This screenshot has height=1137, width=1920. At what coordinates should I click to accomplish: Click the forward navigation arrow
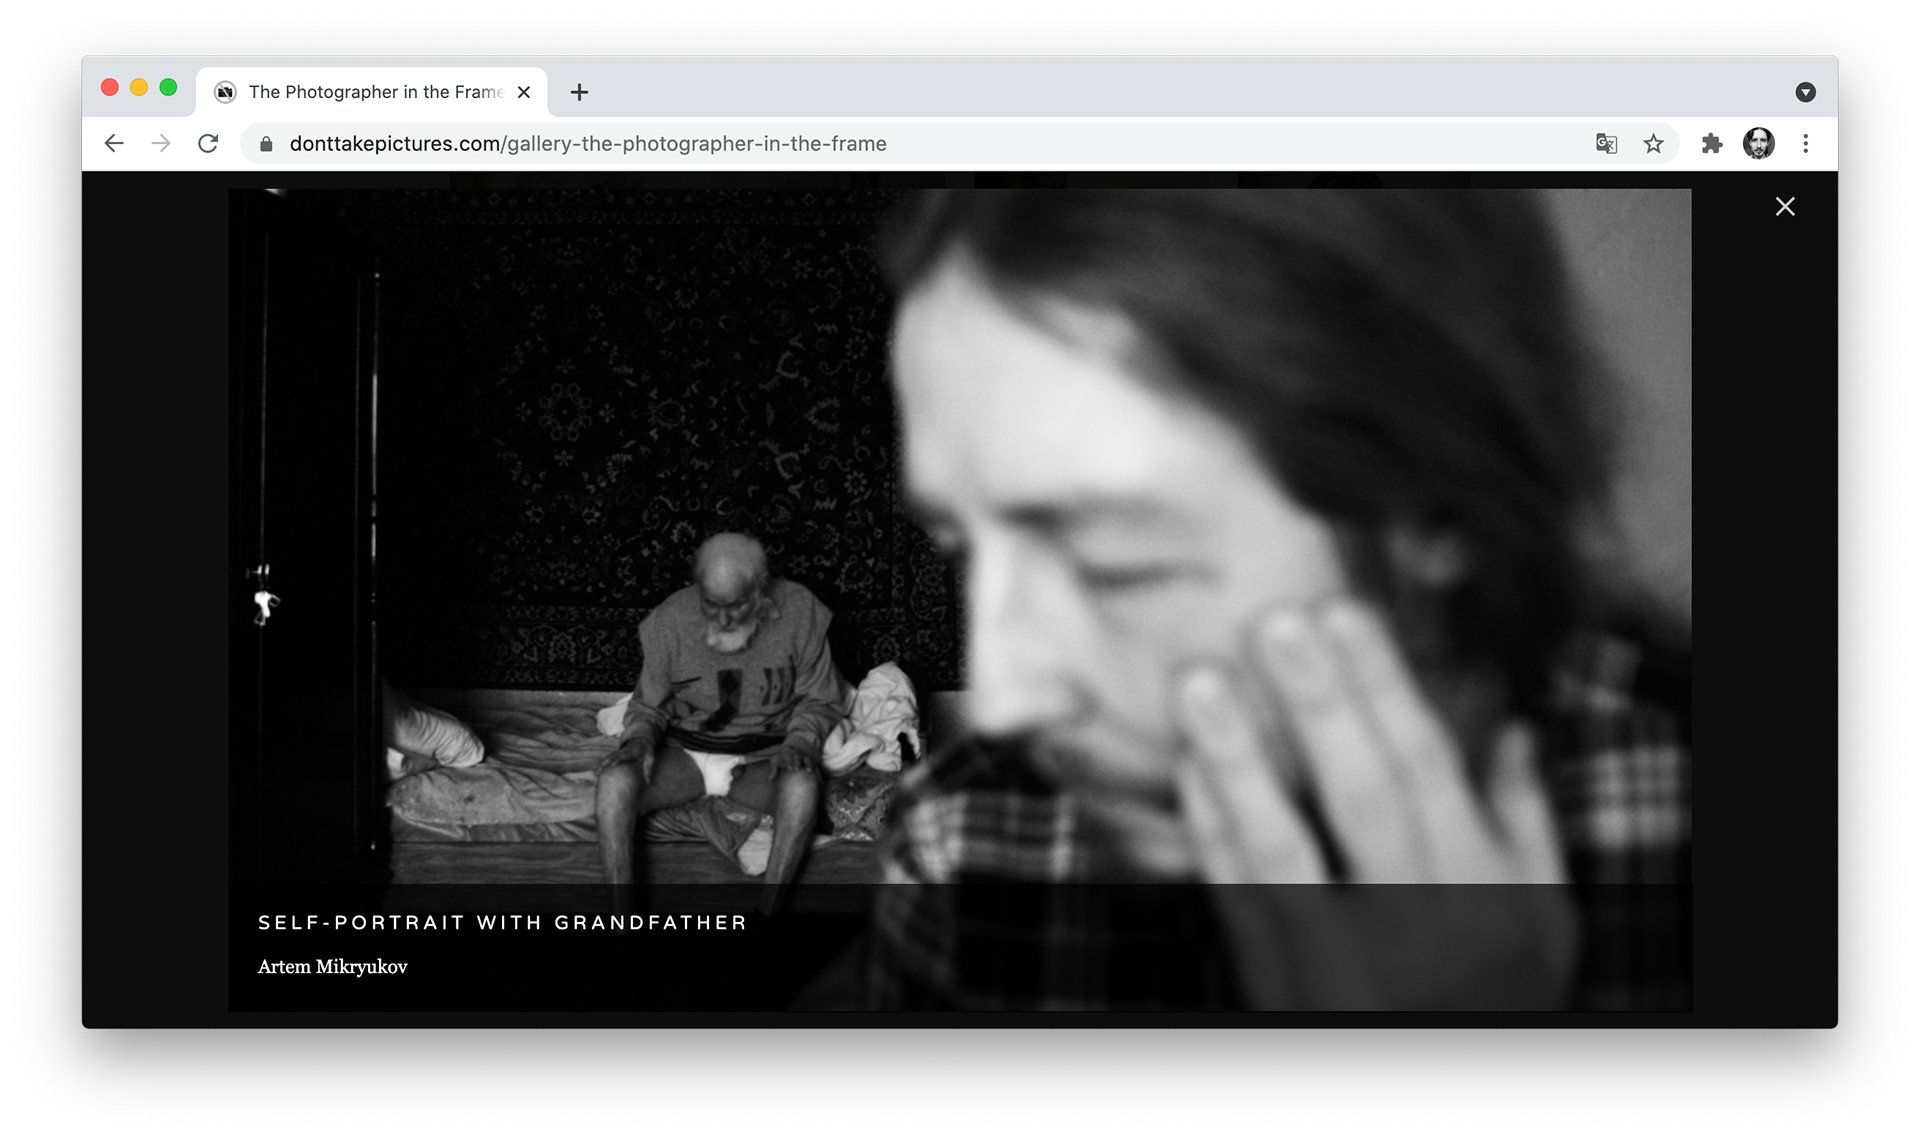tap(161, 144)
